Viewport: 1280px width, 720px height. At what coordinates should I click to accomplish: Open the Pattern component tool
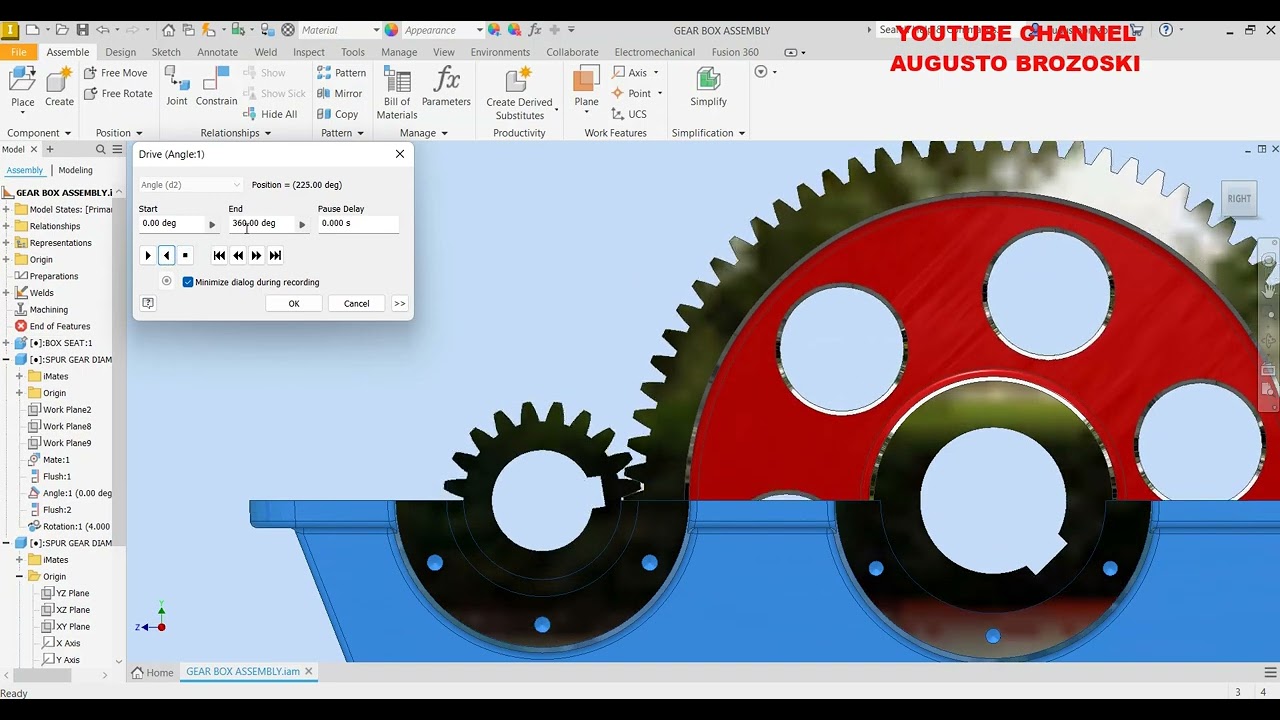click(341, 73)
